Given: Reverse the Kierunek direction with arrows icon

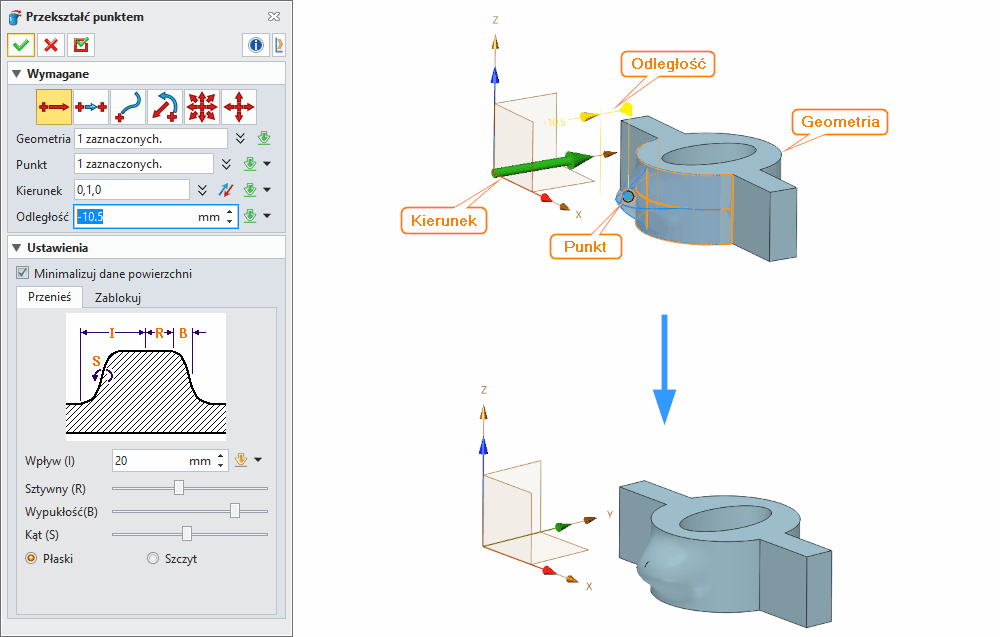Looking at the screenshot, I should tap(226, 190).
